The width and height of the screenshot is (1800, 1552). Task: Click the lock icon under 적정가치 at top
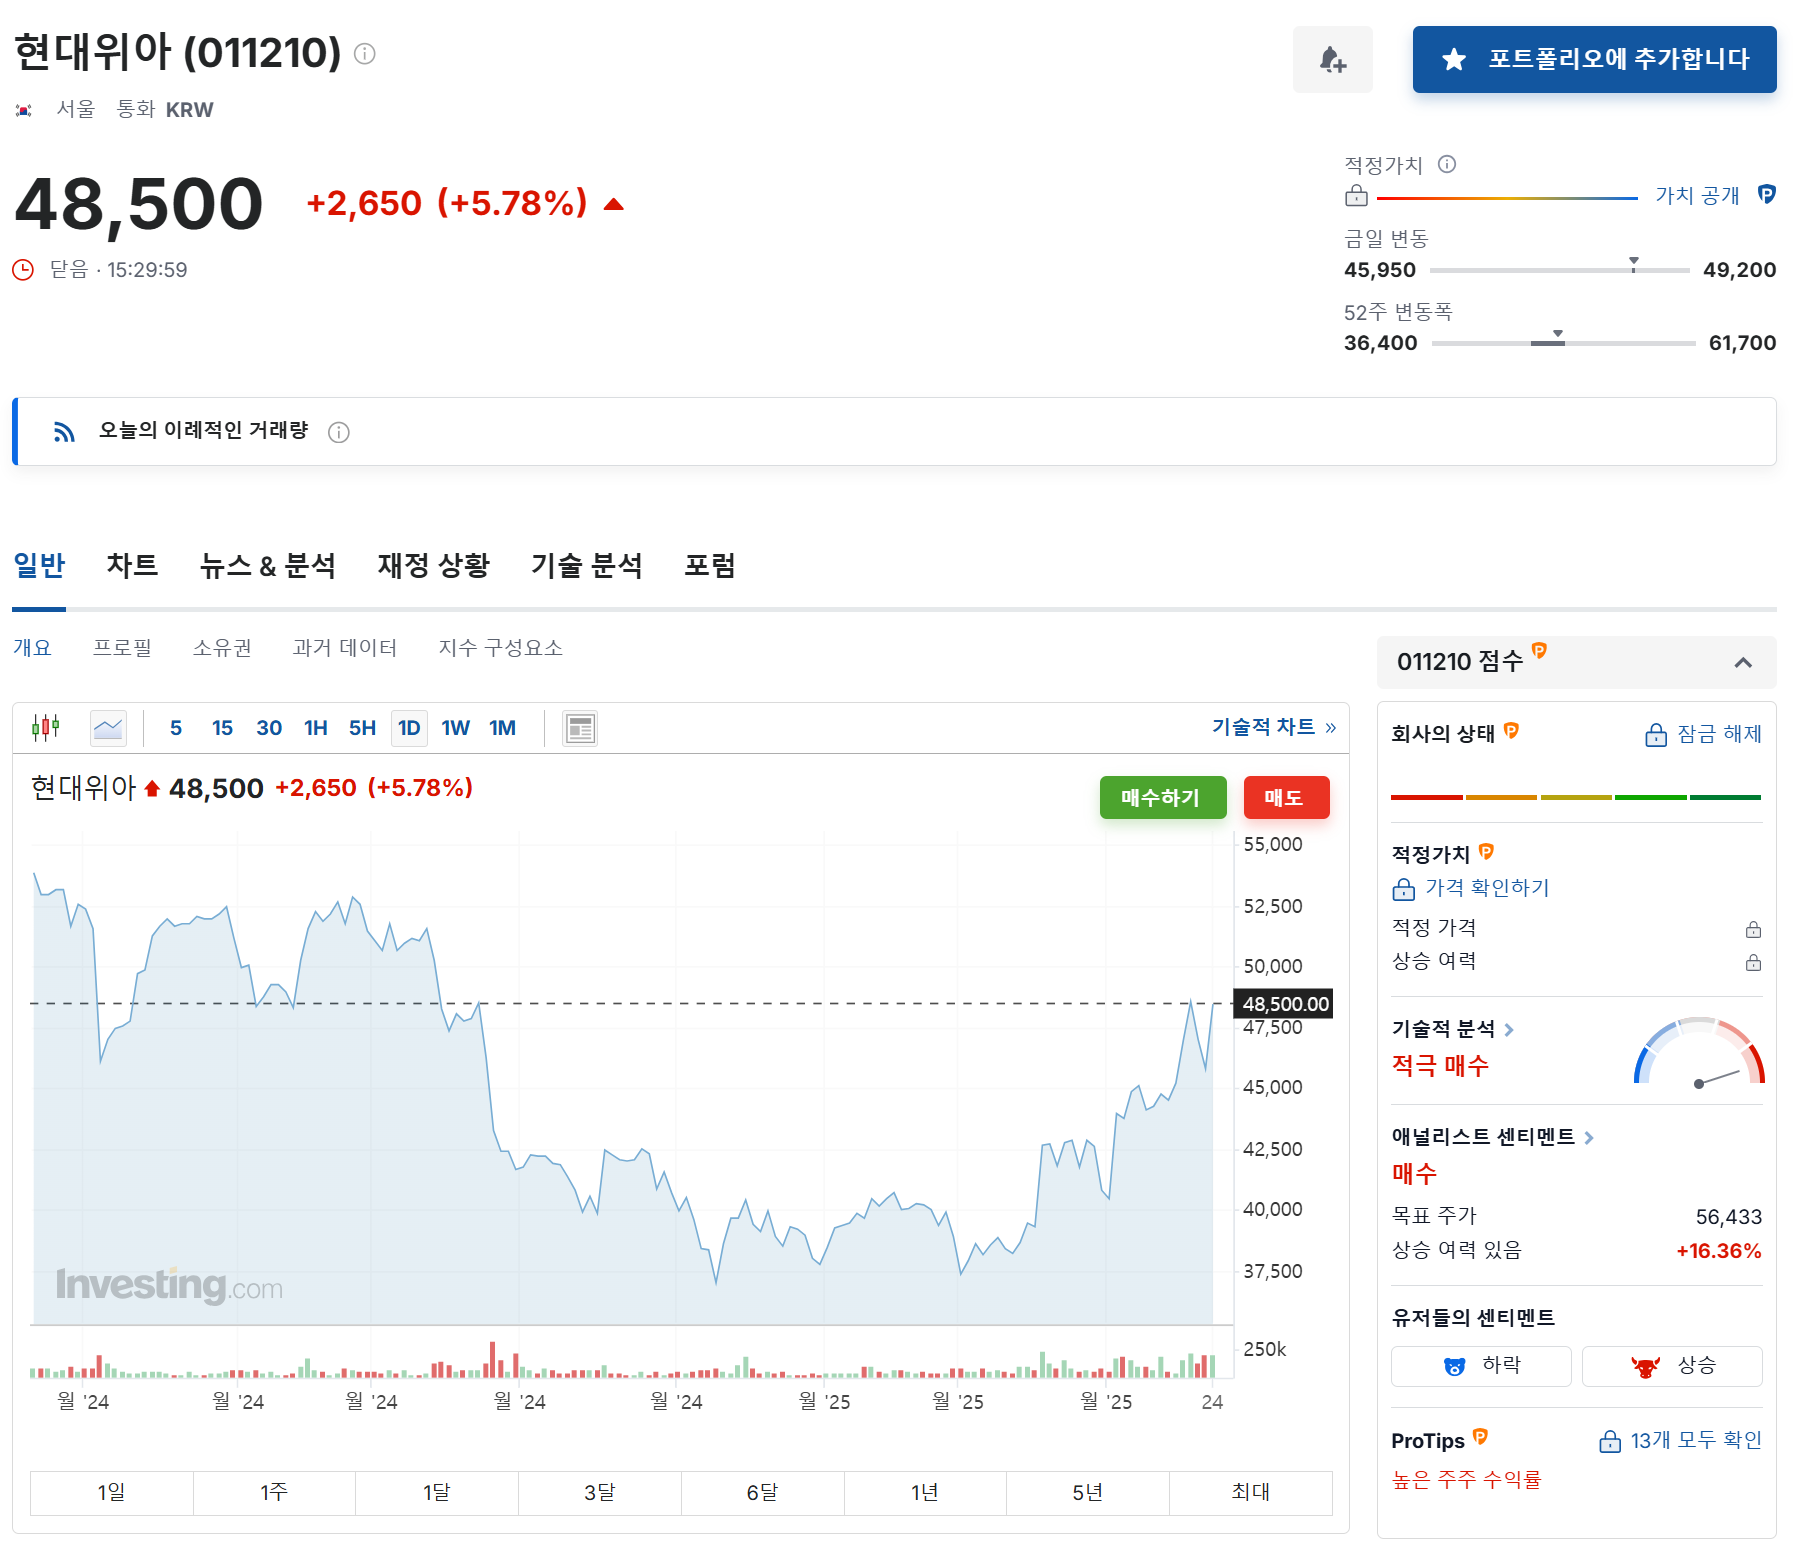coord(1356,196)
